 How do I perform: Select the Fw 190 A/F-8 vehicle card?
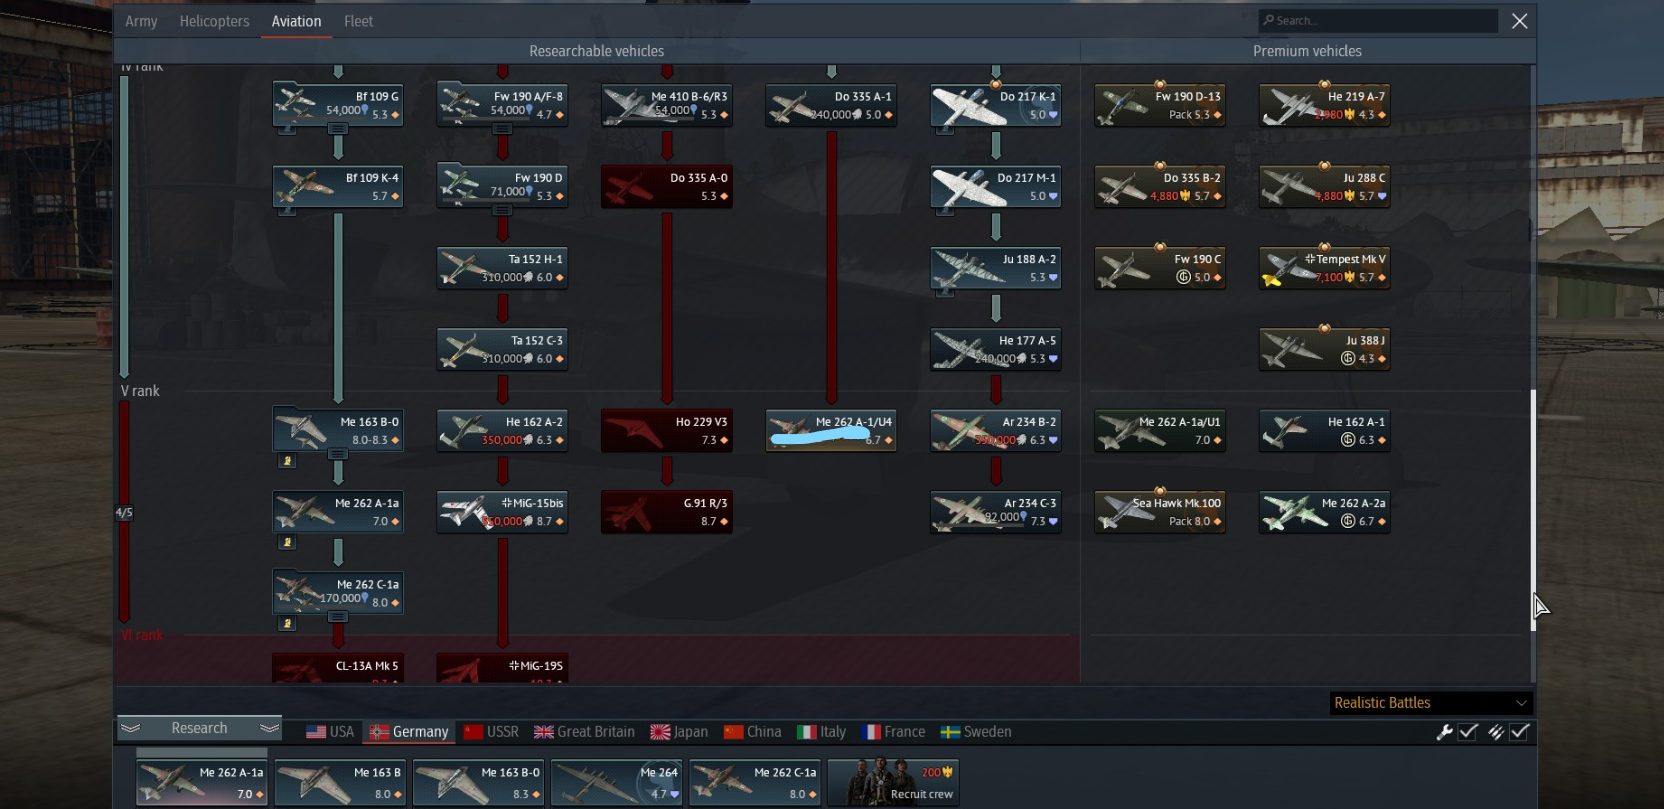tap(502, 105)
